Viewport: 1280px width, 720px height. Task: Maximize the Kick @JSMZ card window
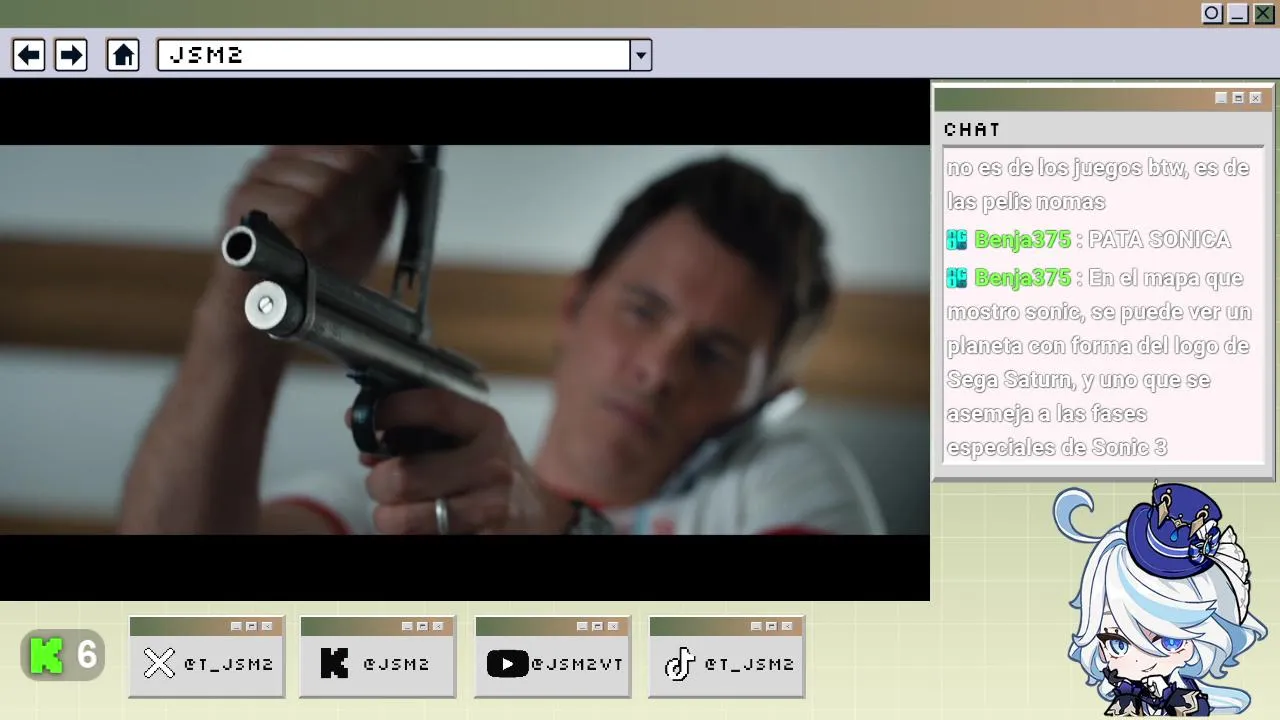422,626
